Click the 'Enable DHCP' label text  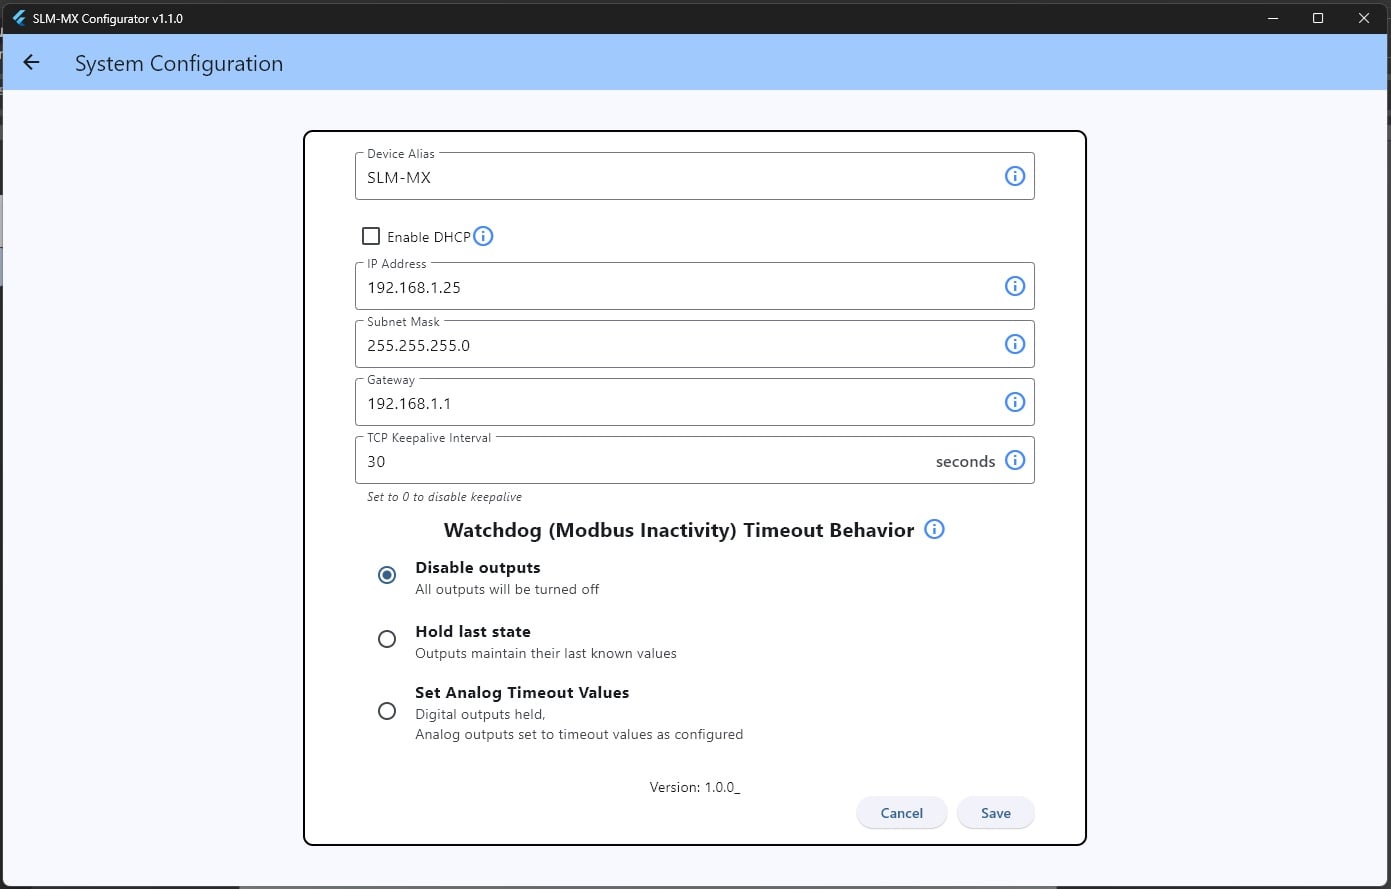[428, 237]
